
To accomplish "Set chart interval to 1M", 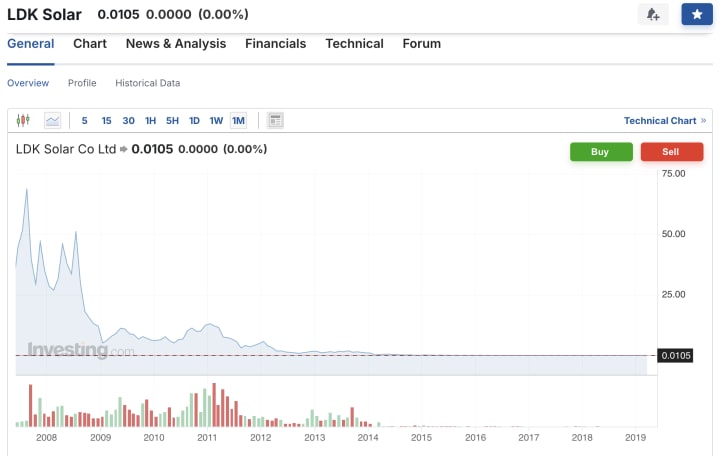I will pyautogui.click(x=238, y=121).
